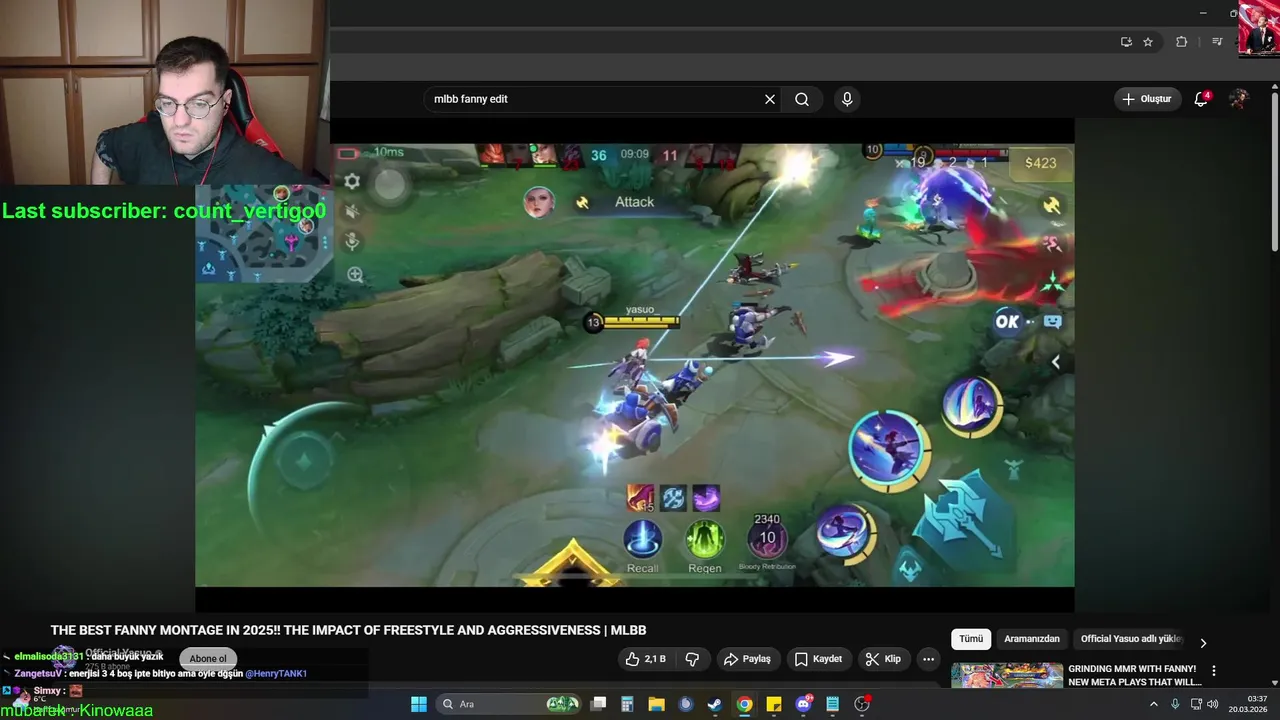Start voice search with the microphone icon
This screenshot has height=720, width=1280.
[x=847, y=99]
